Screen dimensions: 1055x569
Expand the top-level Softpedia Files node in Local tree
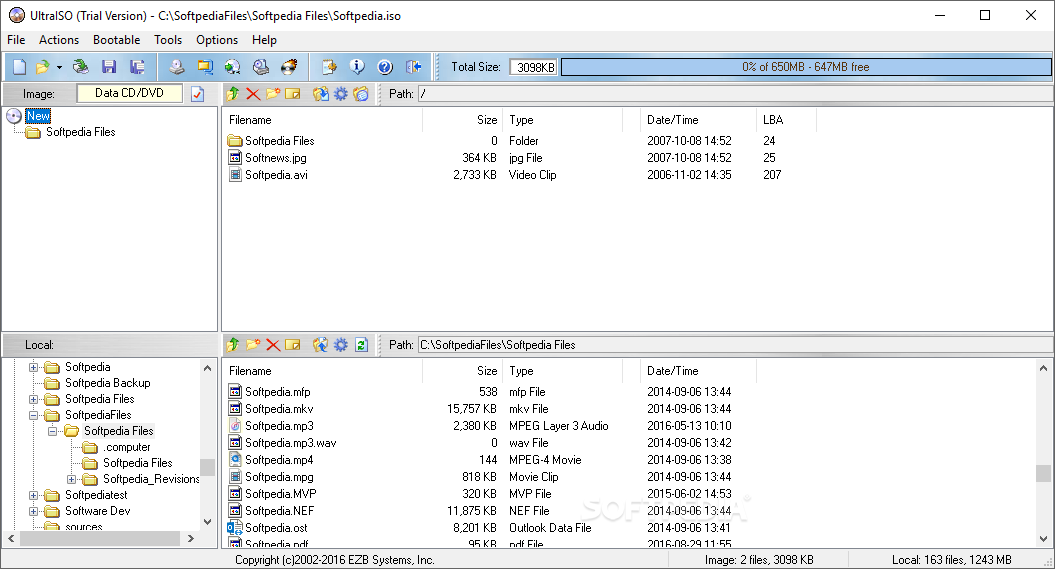[x=33, y=400]
